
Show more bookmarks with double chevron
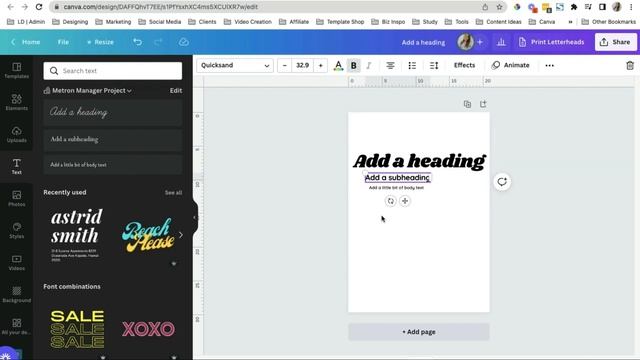[570, 22]
